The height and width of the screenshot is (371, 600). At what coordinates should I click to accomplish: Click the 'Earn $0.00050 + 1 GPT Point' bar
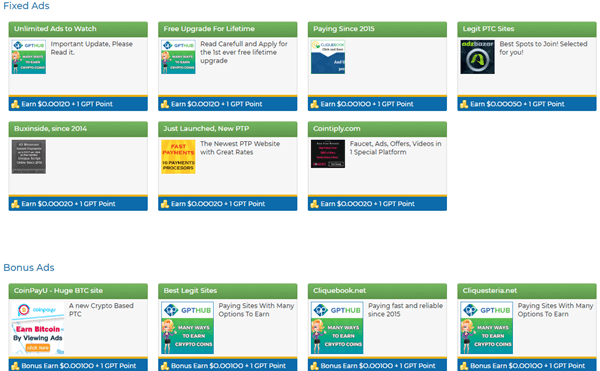pyautogui.click(x=527, y=104)
